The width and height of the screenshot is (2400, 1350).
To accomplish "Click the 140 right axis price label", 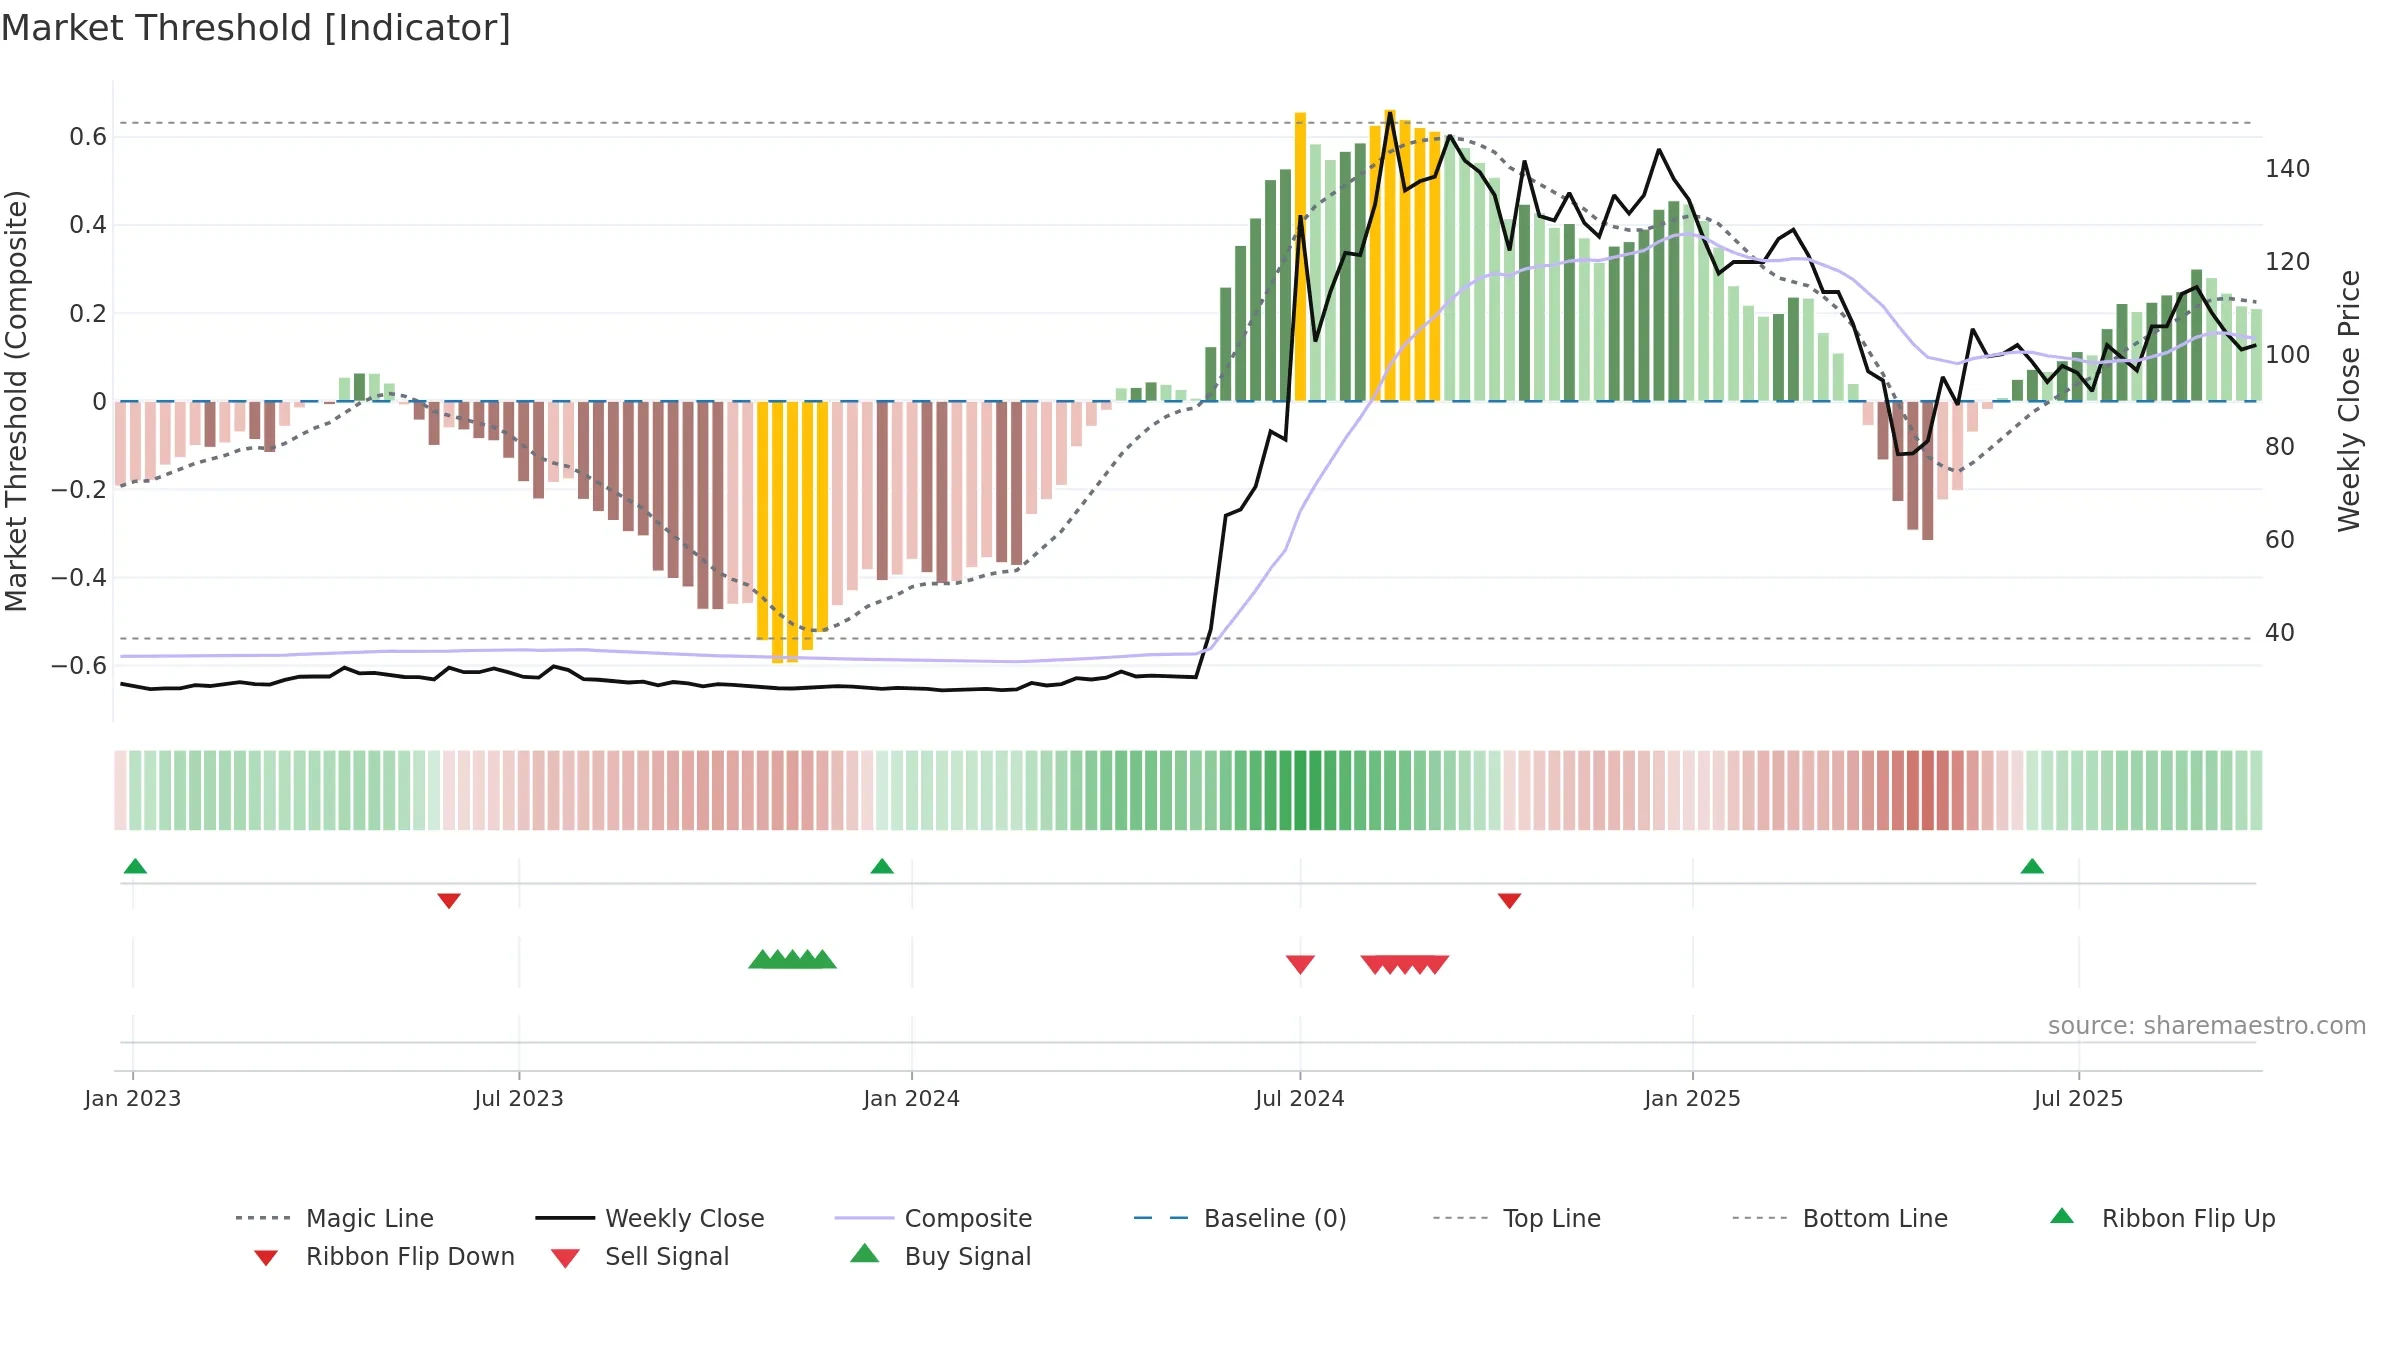I will click(x=2288, y=168).
